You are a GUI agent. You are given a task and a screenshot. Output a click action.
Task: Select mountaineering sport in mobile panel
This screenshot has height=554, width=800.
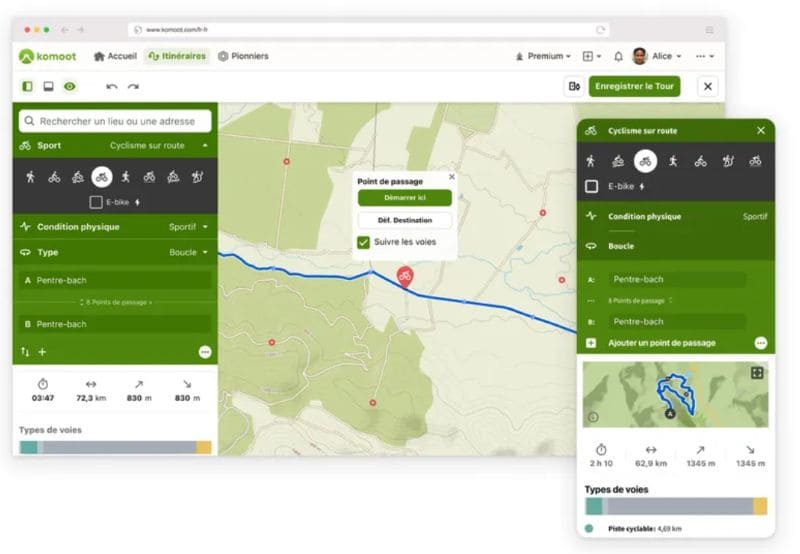click(728, 161)
